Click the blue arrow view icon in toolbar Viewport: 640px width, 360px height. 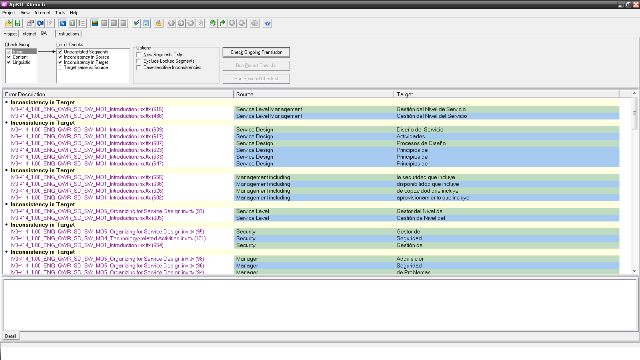[63, 23]
